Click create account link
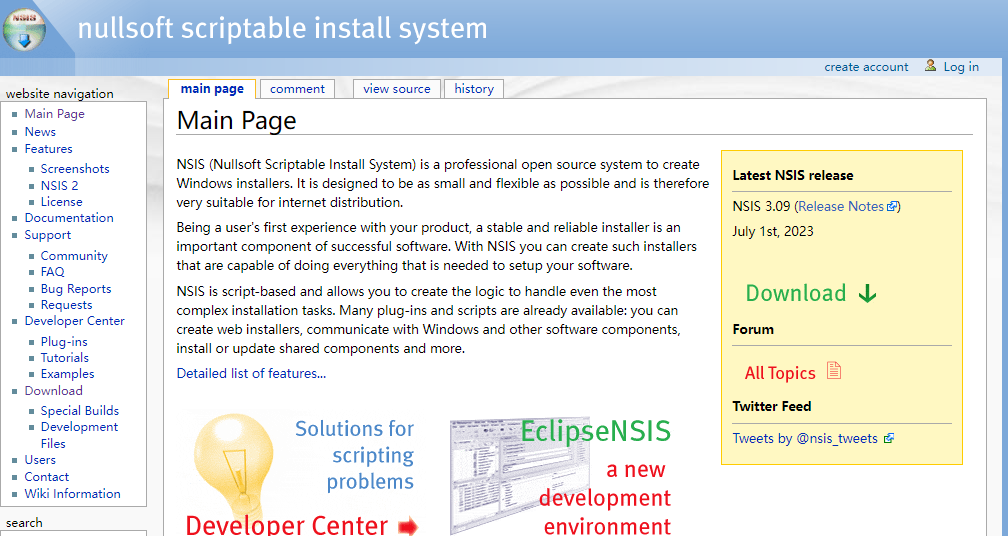This screenshot has height=536, width=1008. [x=866, y=67]
